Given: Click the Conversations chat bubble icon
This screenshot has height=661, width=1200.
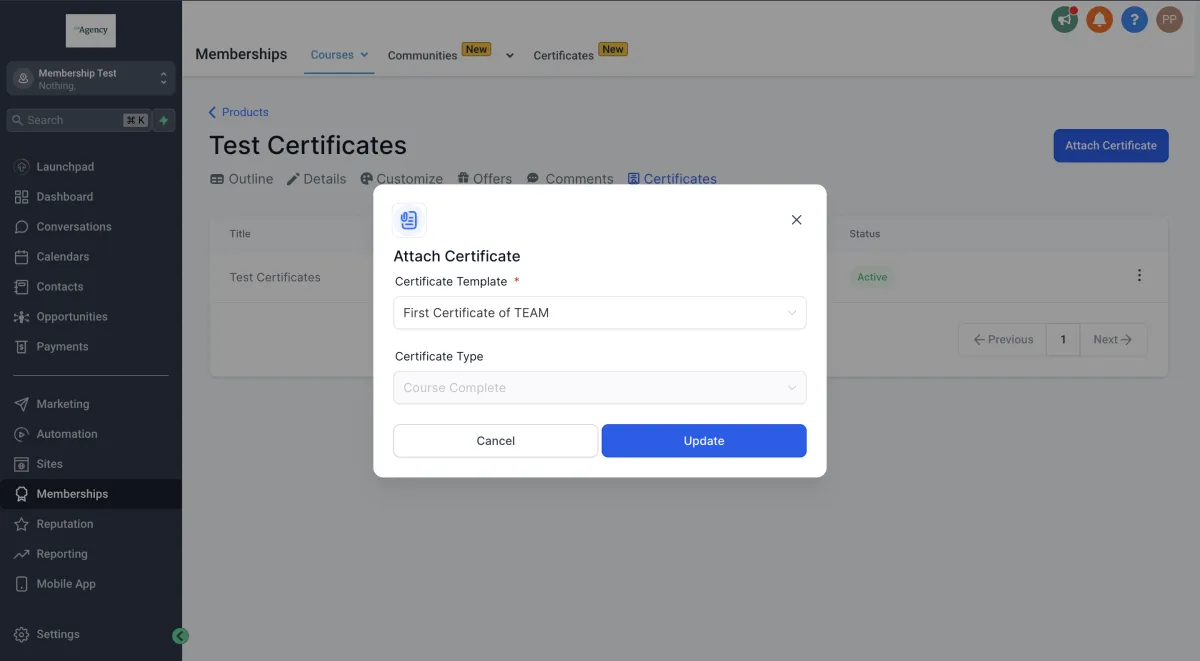Looking at the screenshot, I should point(21,227).
